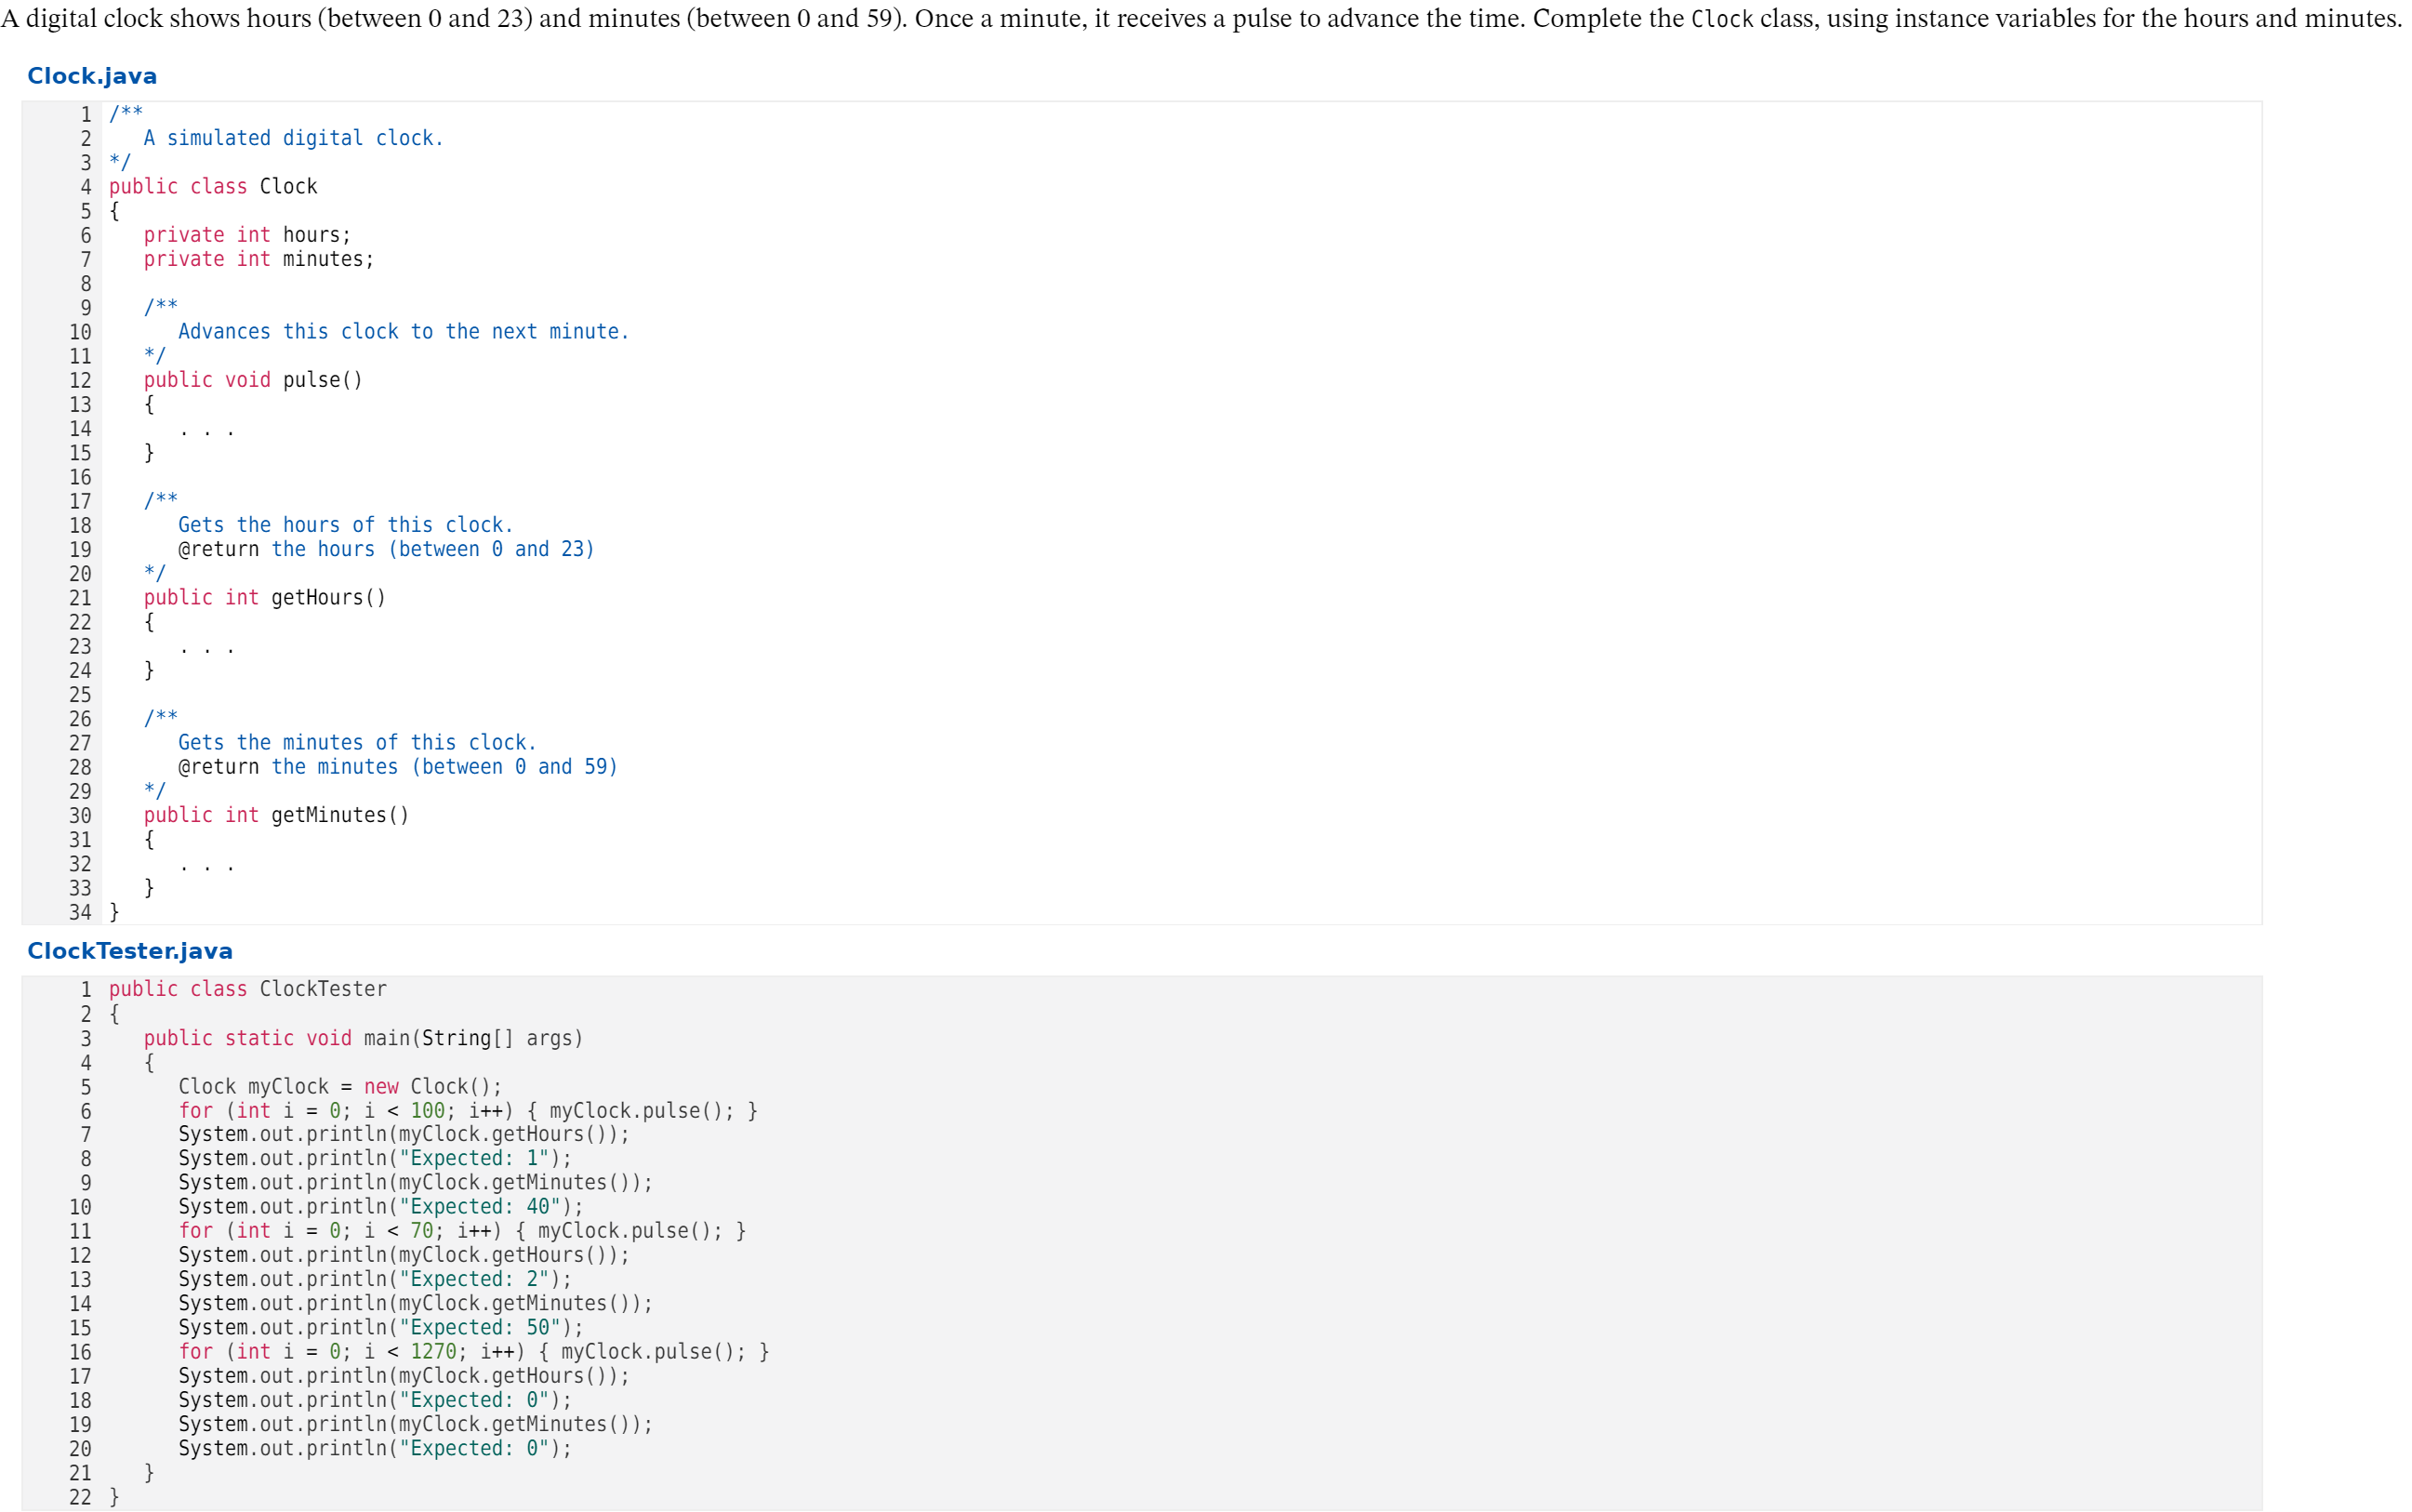Image resolution: width=2412 pixels, height=1512 pixels.
Task: Click the 'Expected: 40' println line
Action: [381, 1207]
